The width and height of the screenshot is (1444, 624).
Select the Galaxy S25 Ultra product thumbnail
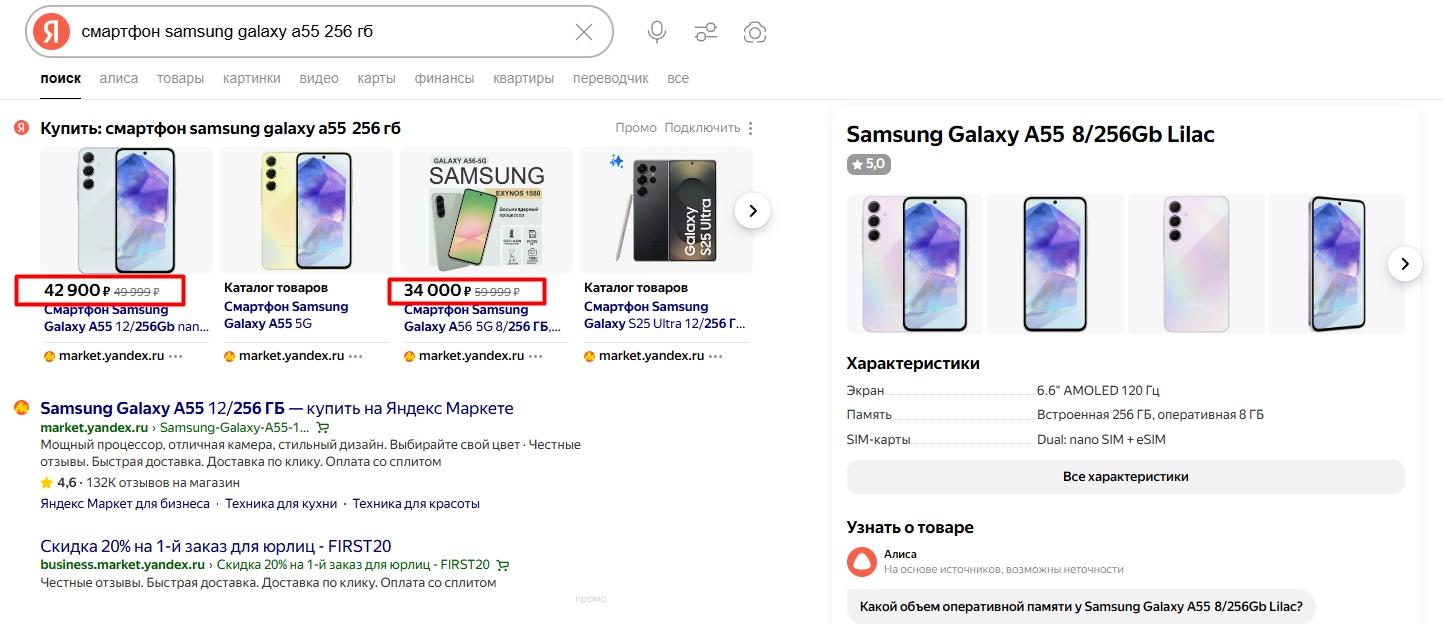[666, 210]
